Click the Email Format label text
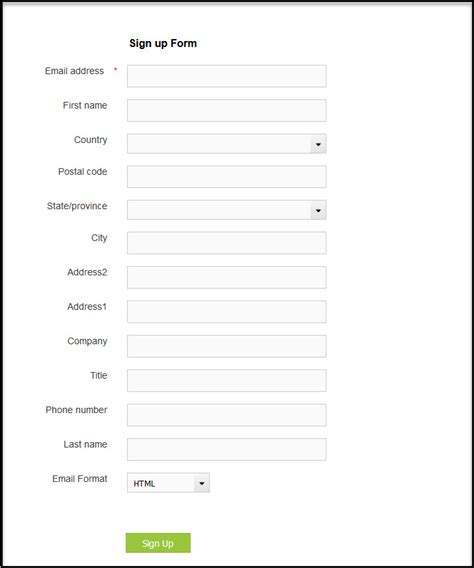474x568 pixels. [x=80, y=479]
